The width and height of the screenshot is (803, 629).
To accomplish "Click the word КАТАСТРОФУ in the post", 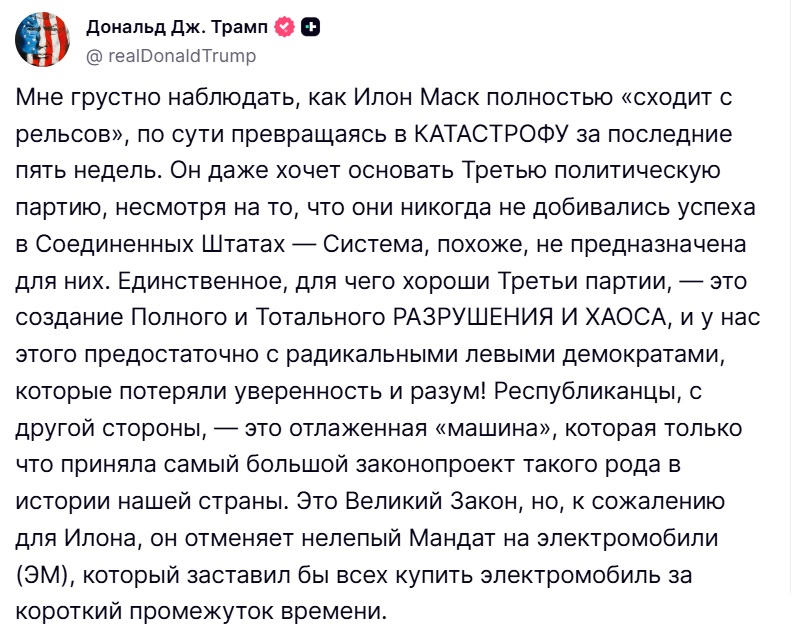I will pyautogui.click(x=492, y=134).
